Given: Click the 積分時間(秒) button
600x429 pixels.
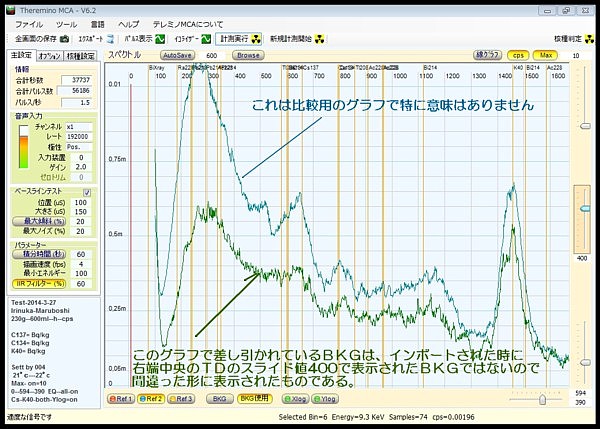Looking at the screenshot, I should tap(39, 254).
